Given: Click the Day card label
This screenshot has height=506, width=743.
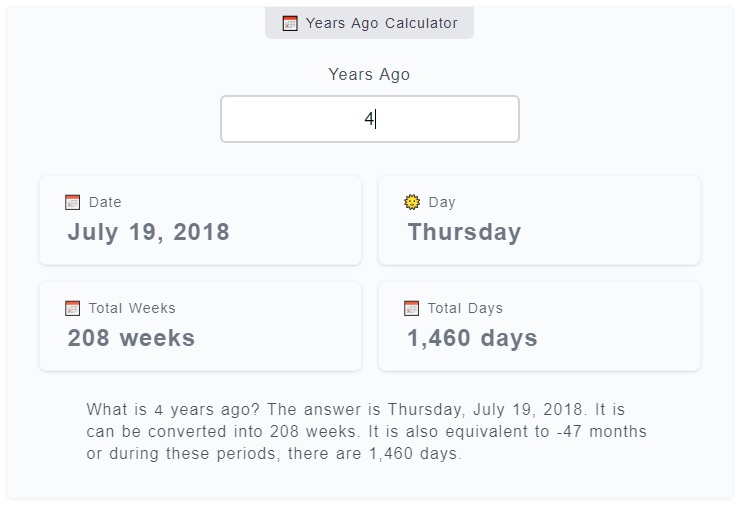Looking at the screenshot, I should pyautogui.click(x=442, y=202).
